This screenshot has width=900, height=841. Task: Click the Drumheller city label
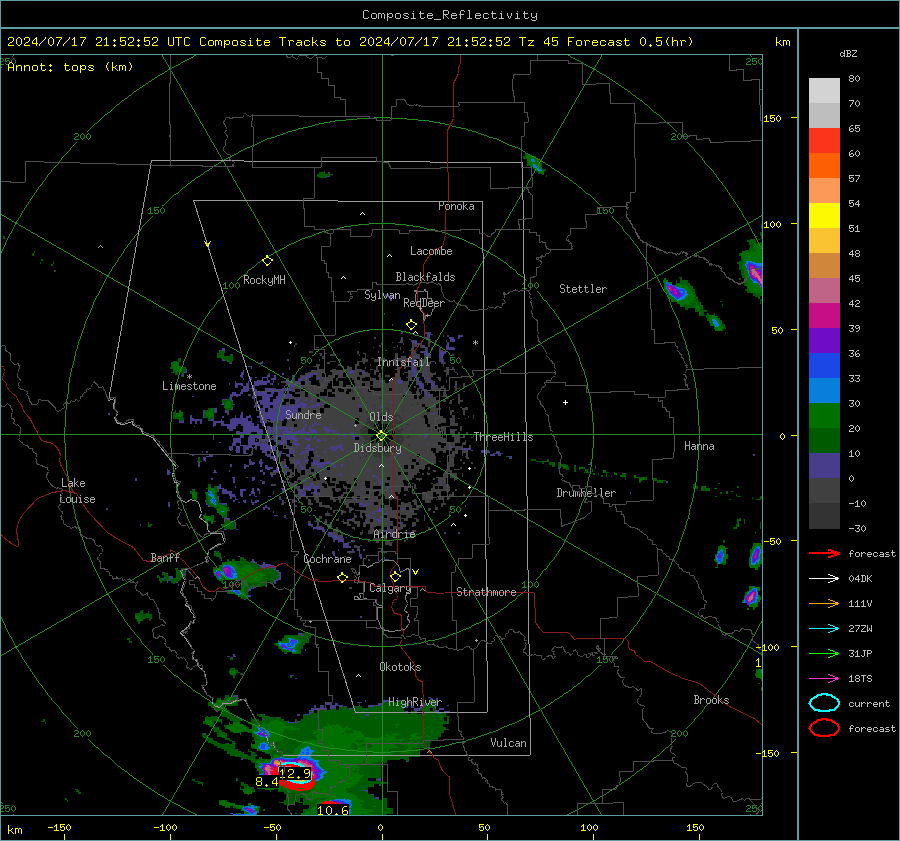(x=586, y=493)
